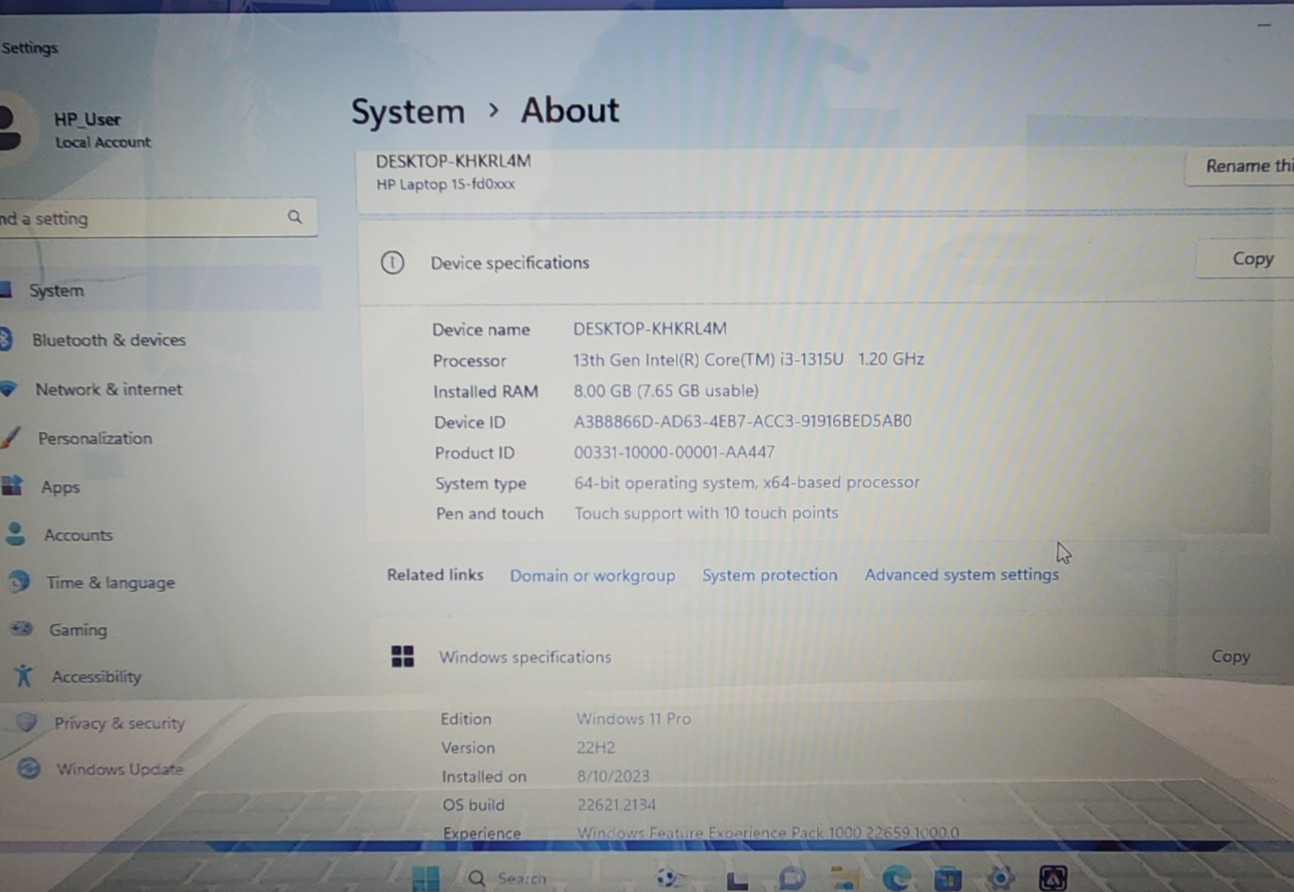
Task: Click the Windows Update arrows icon
Action: [x=30, y=768]
